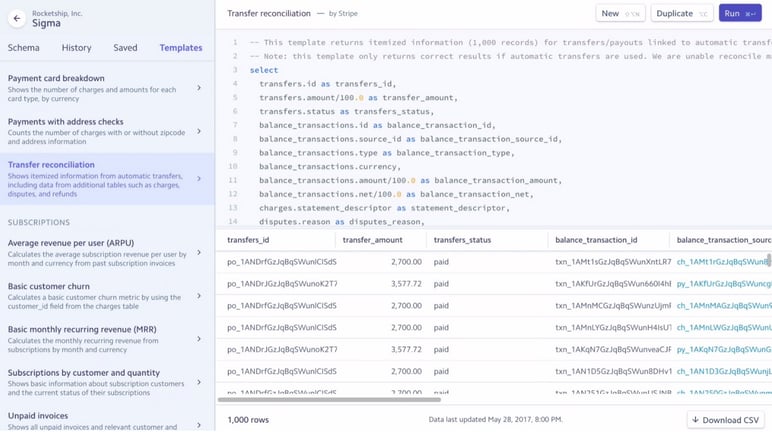Open the Basic customer churn template
The image size is (772, 432).
click(107, 296)
